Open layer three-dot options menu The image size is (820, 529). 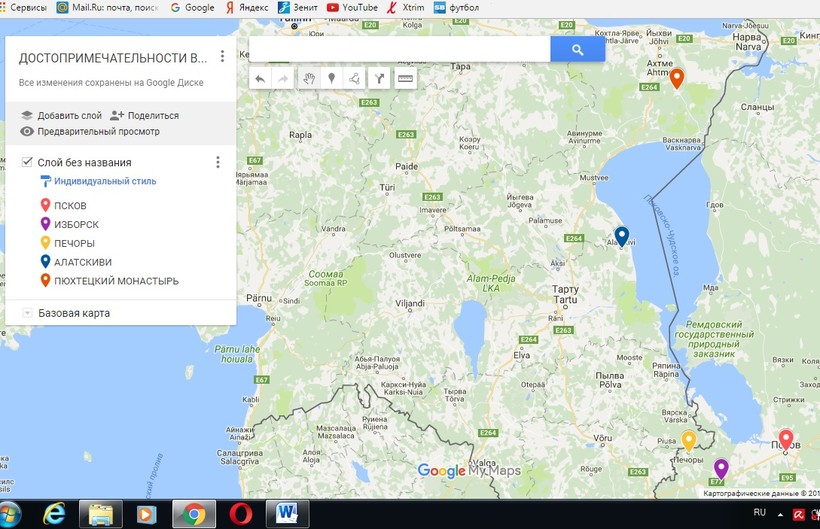[x=218, y=162]
